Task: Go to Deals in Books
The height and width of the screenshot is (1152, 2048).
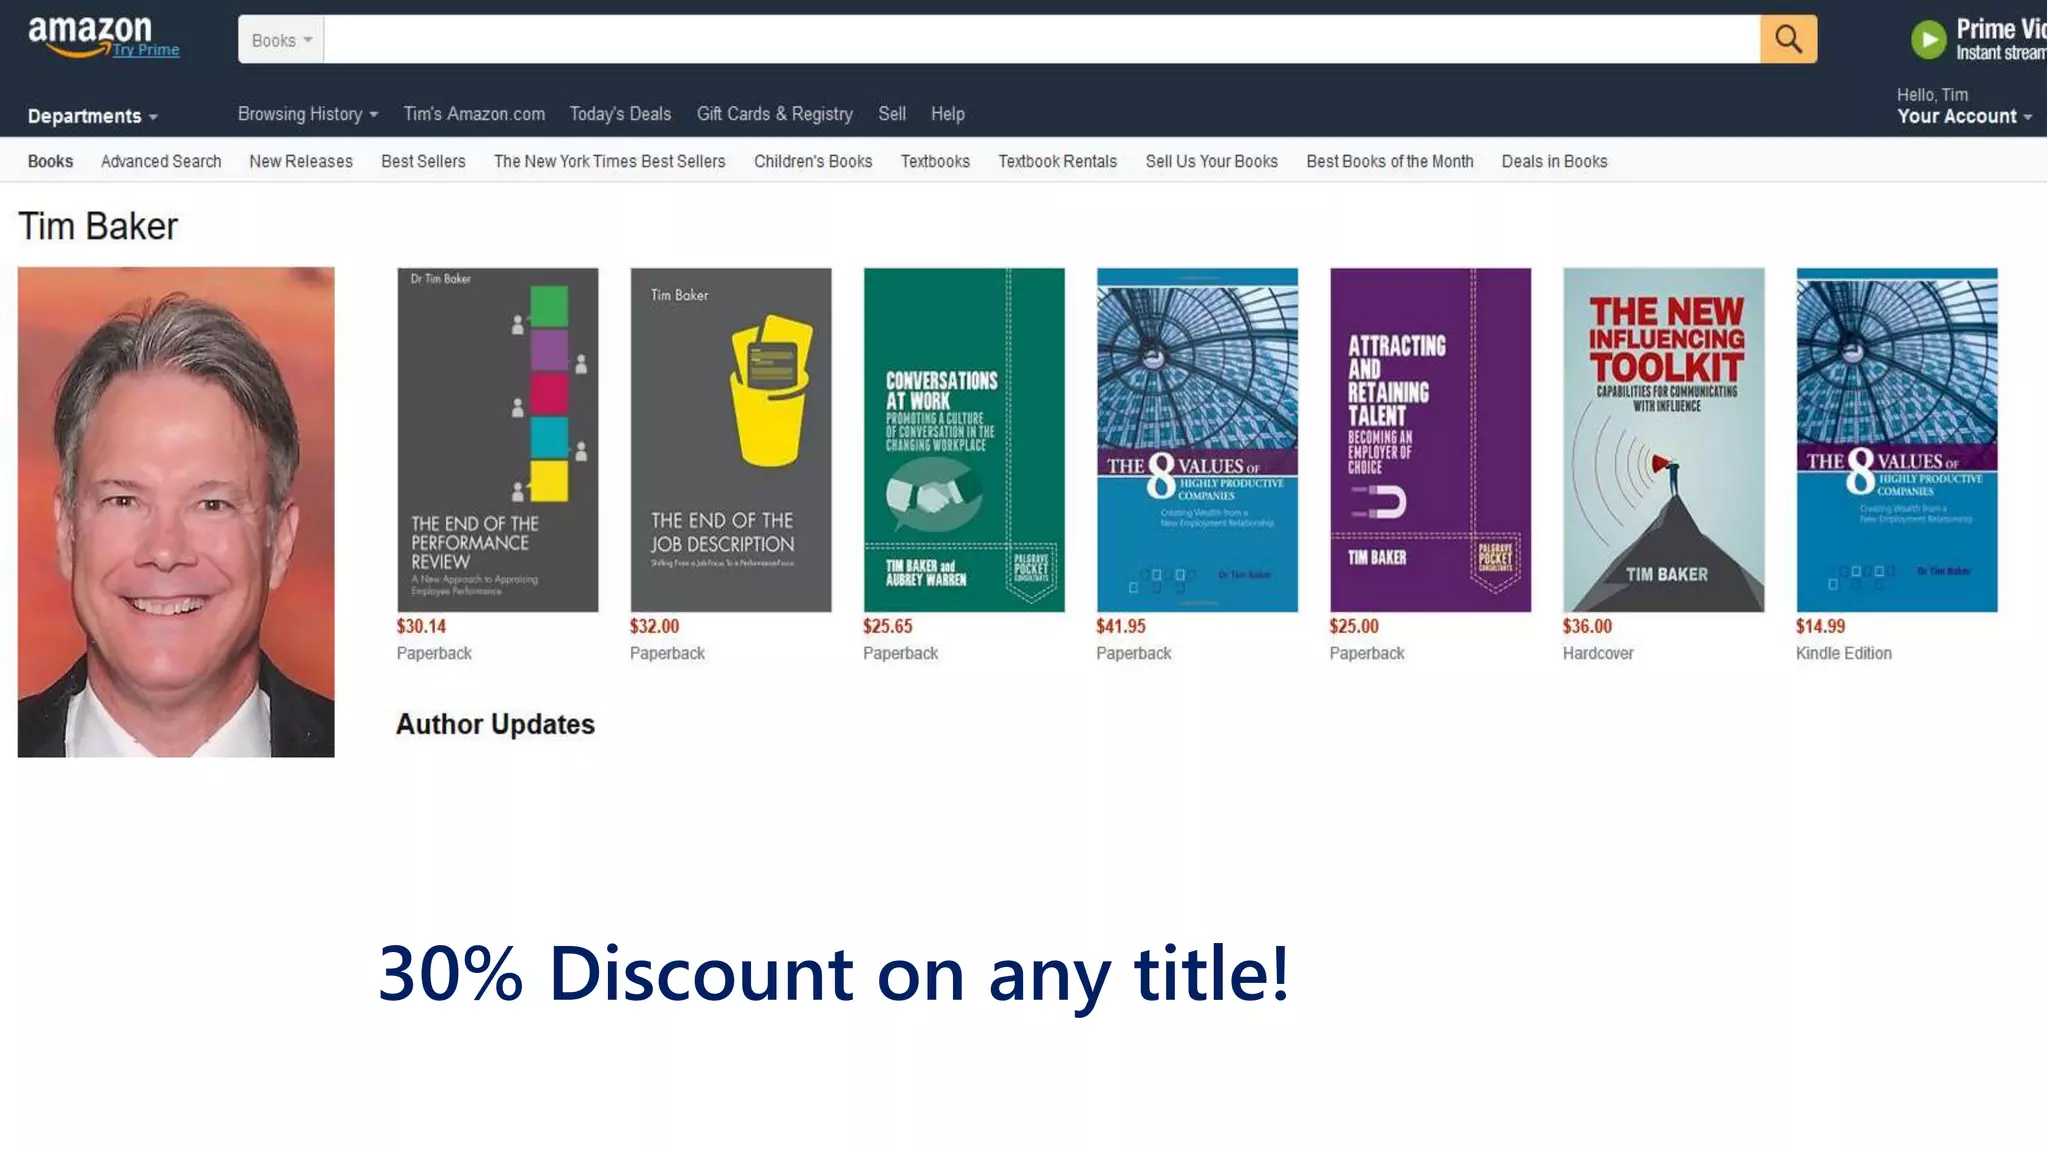Action: click(1554, 161)
